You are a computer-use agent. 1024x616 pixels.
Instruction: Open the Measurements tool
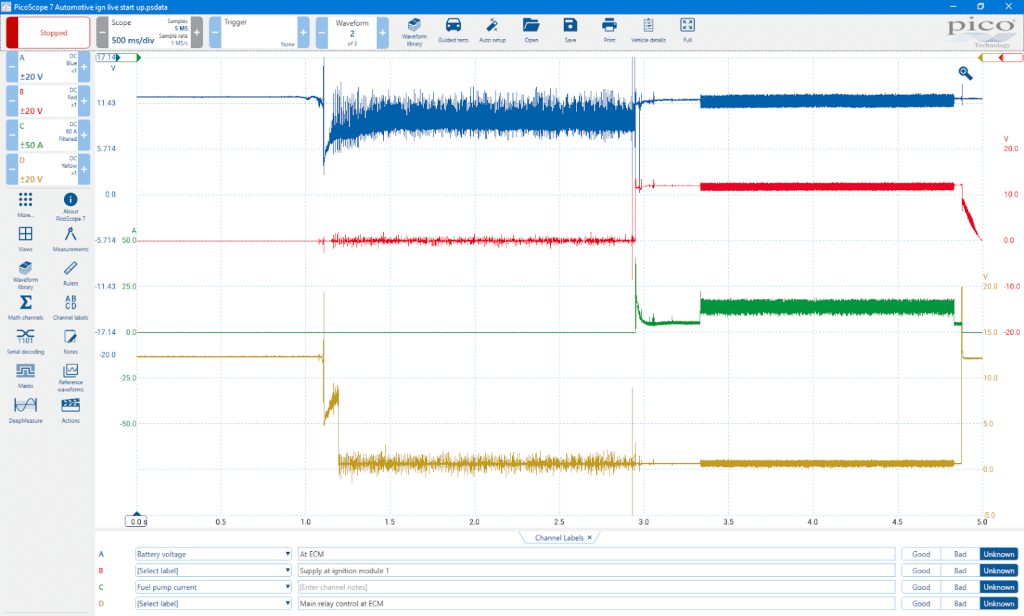coord(71,239)
